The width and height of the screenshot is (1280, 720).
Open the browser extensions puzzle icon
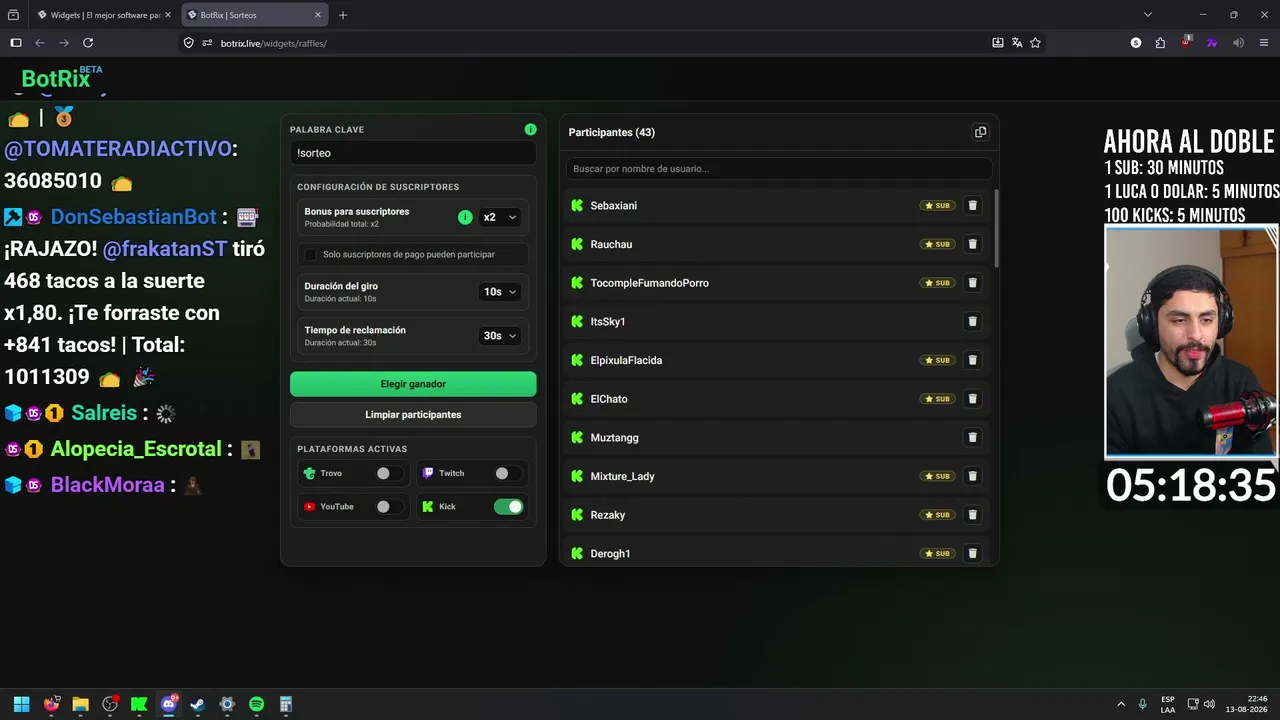click(x=1160, y=43)
